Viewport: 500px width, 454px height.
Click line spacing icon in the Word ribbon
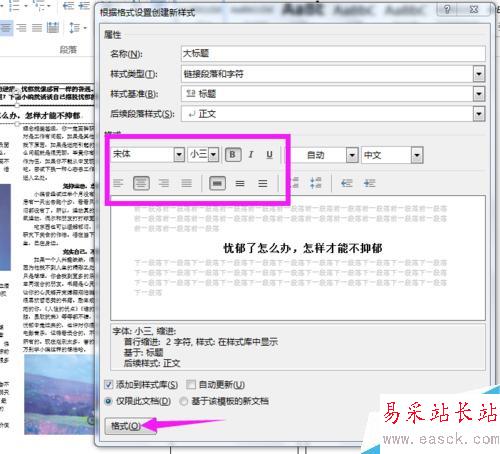(x=74, y=27)
